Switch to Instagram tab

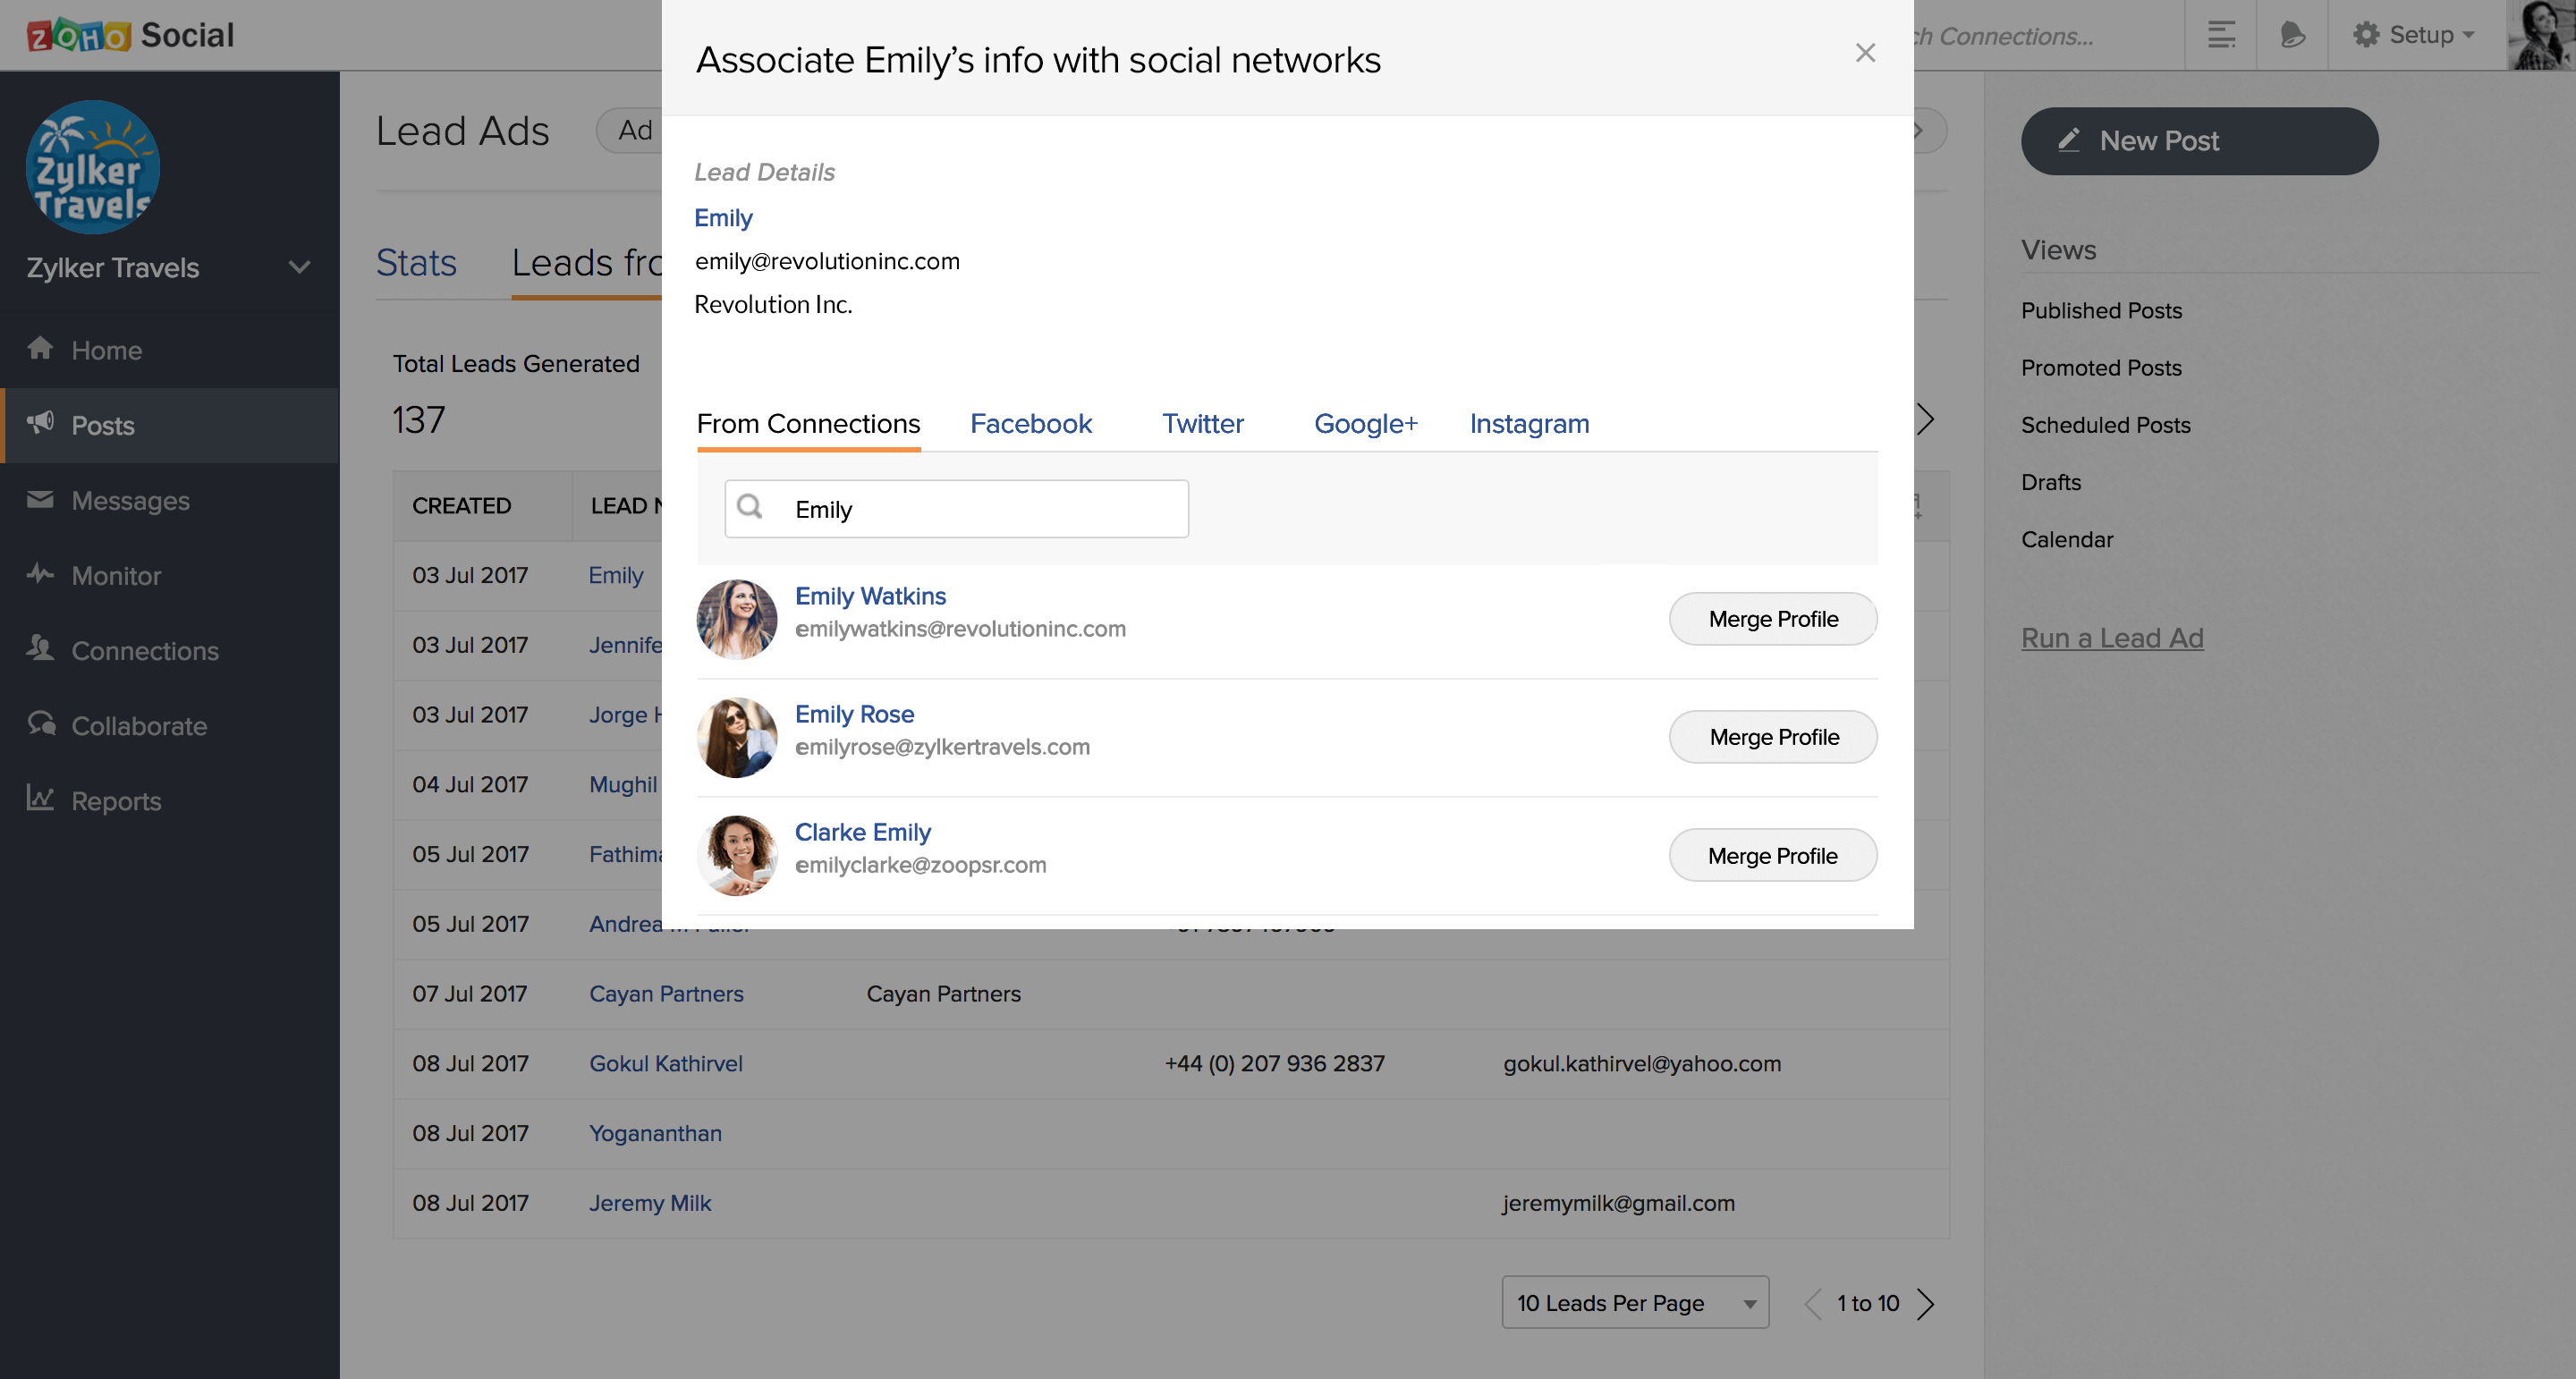(x=1529, y=424)
